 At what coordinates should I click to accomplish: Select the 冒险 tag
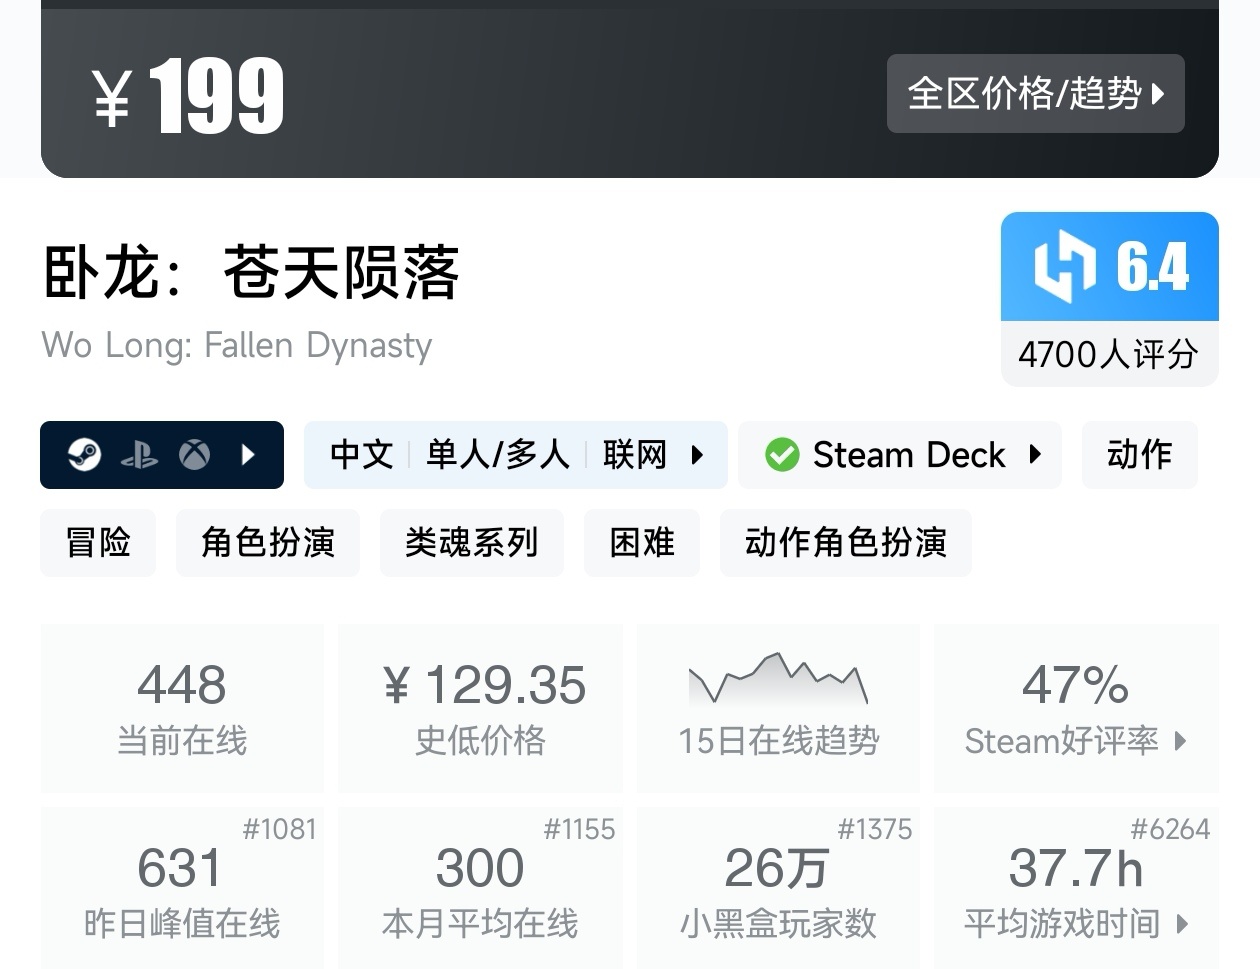coord(98,543)
